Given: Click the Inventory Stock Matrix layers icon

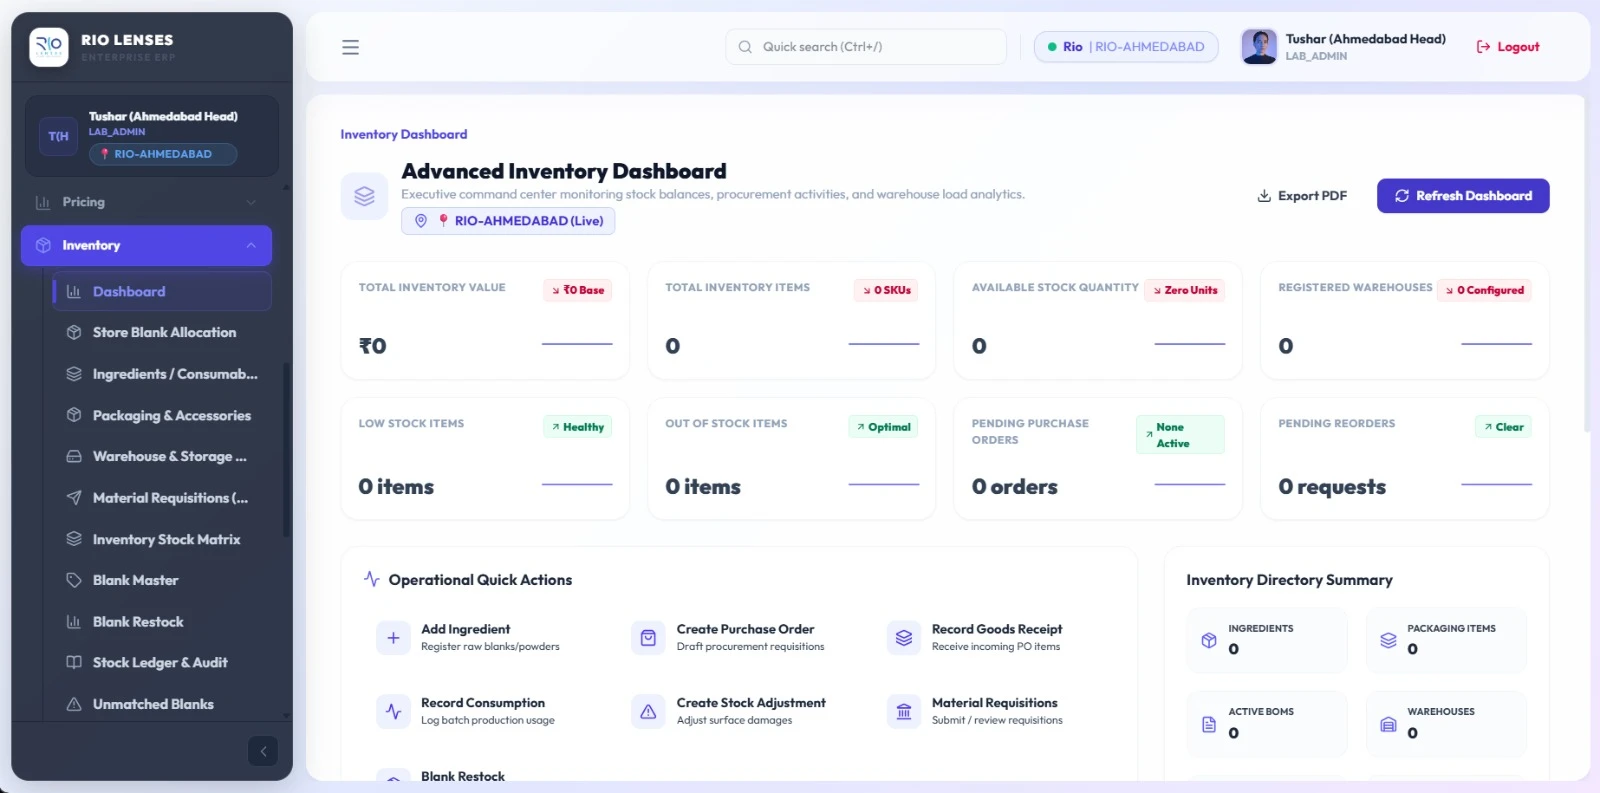Looking at the screenshot, I should (x=74, y=539).
